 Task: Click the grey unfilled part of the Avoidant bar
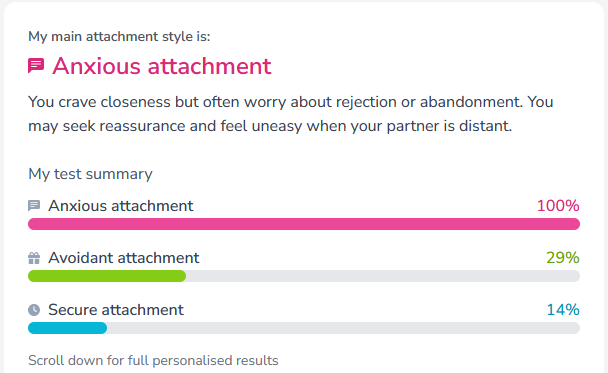tap(383, 276)
